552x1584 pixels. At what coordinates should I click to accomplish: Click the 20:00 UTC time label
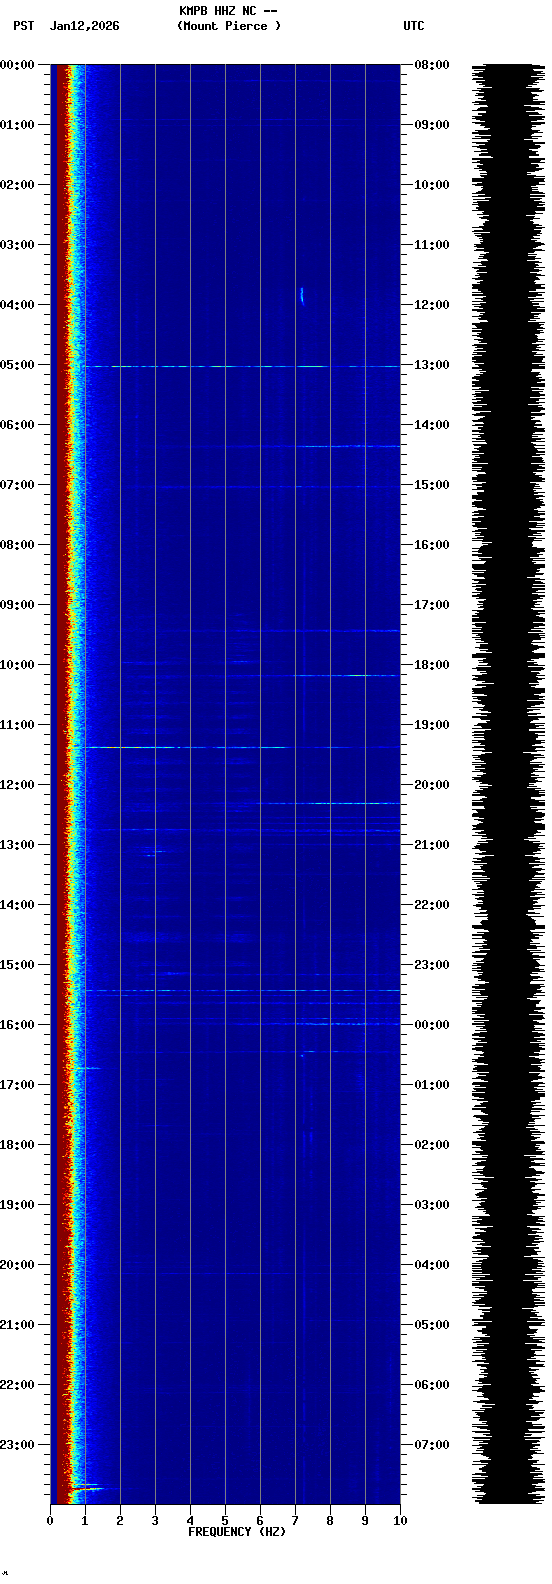pos(432,785)
